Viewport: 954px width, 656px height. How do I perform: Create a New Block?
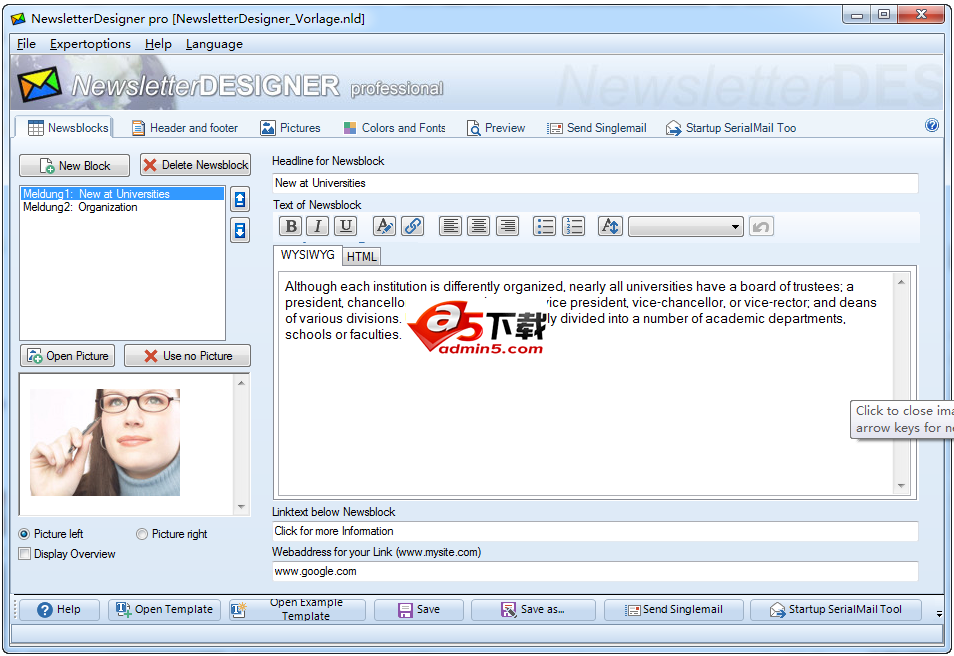(x=74, y=166)
